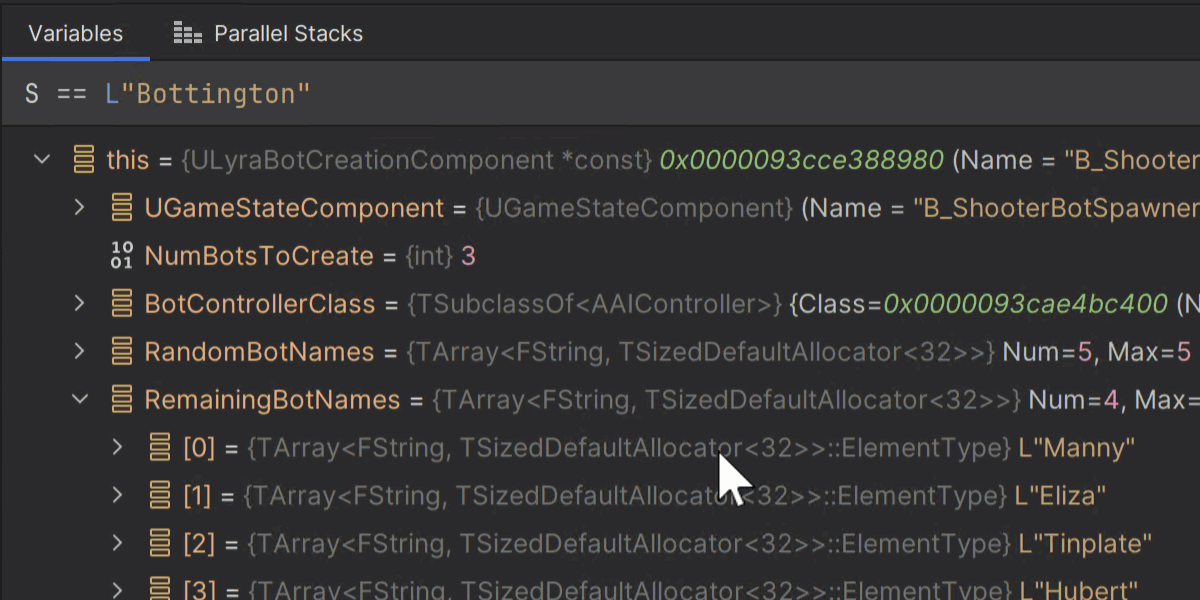Click the struct icon beside RemainingBotNames
The height and width of the screenshot is (600, 1200).
[122, 399]
